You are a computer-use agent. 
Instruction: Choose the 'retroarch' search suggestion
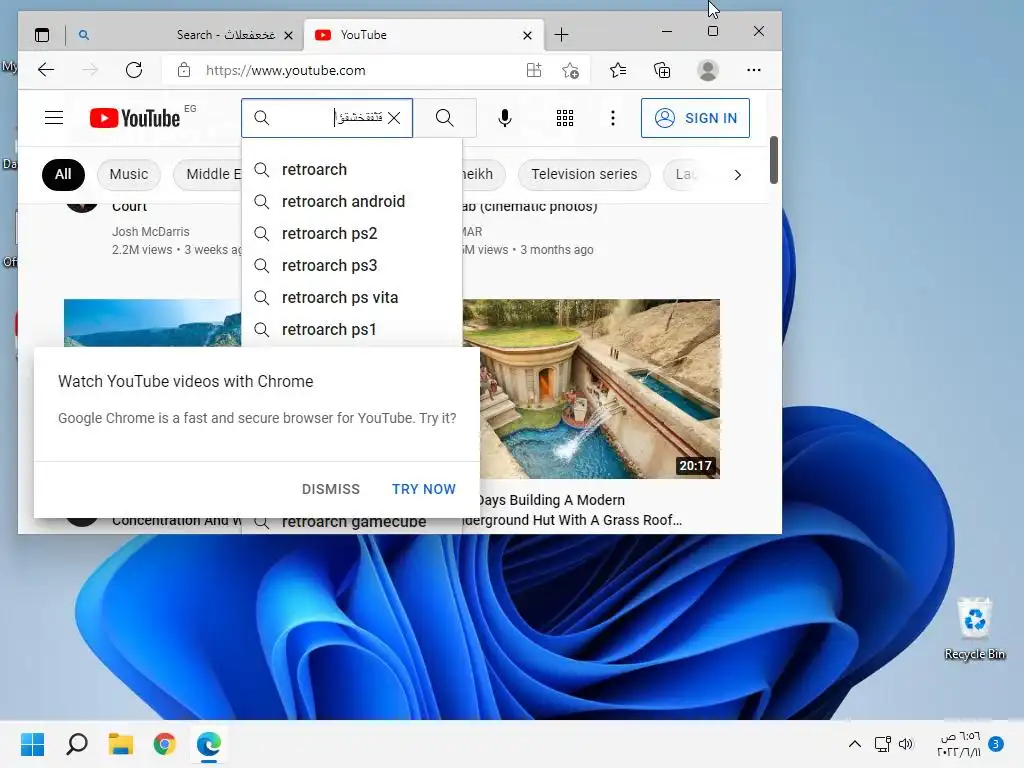352,170
